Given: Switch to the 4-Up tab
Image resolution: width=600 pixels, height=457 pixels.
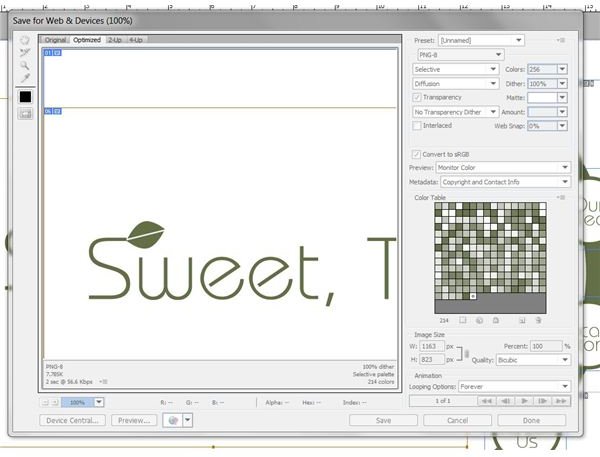Looking at the screenshot, I should pyautogui.click(x=135, y=40).
